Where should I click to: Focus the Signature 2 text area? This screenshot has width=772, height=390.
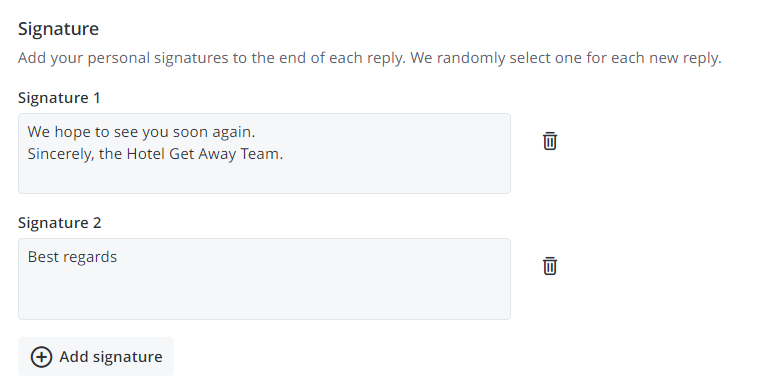coord(264,279)
